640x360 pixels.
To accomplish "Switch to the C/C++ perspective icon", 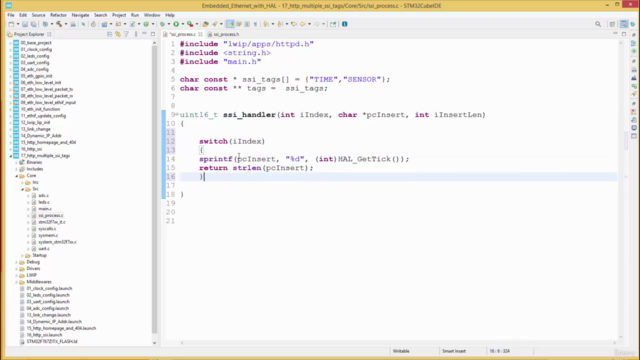I will (x=624, y=24).
